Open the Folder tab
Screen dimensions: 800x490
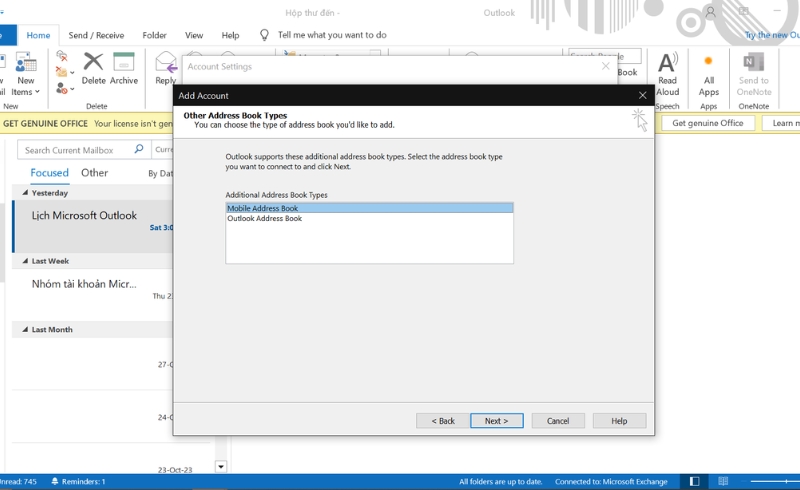[x=154, y=35]
